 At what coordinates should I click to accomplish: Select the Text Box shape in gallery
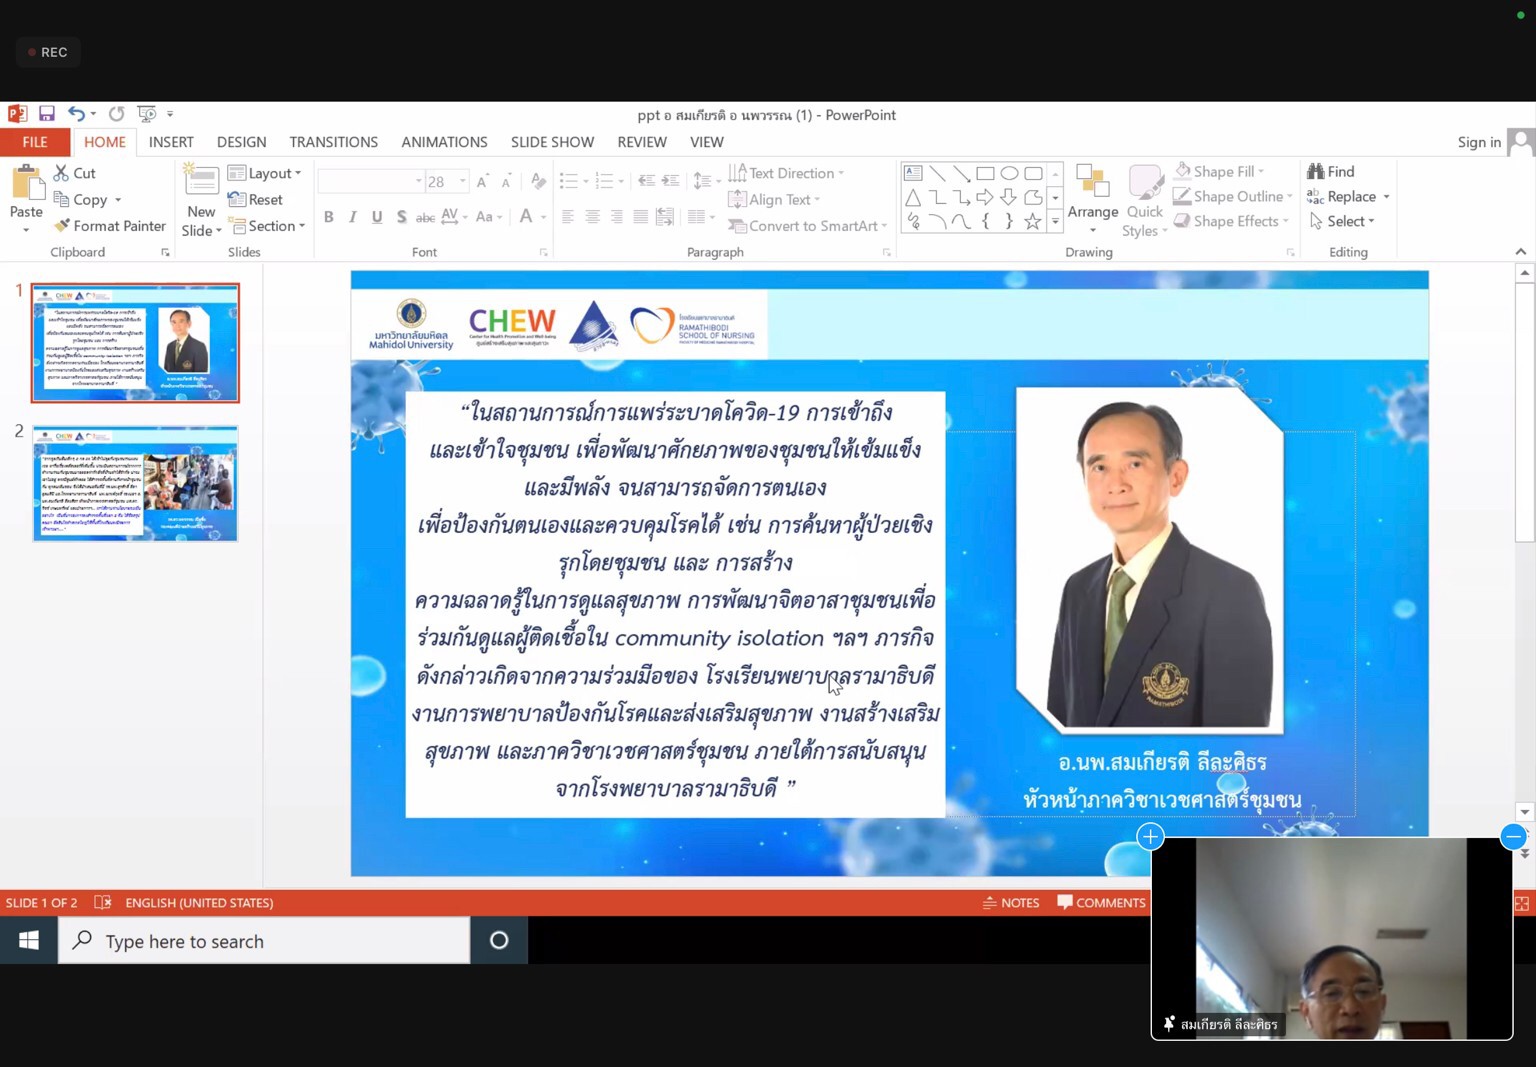tap(913, 173)
